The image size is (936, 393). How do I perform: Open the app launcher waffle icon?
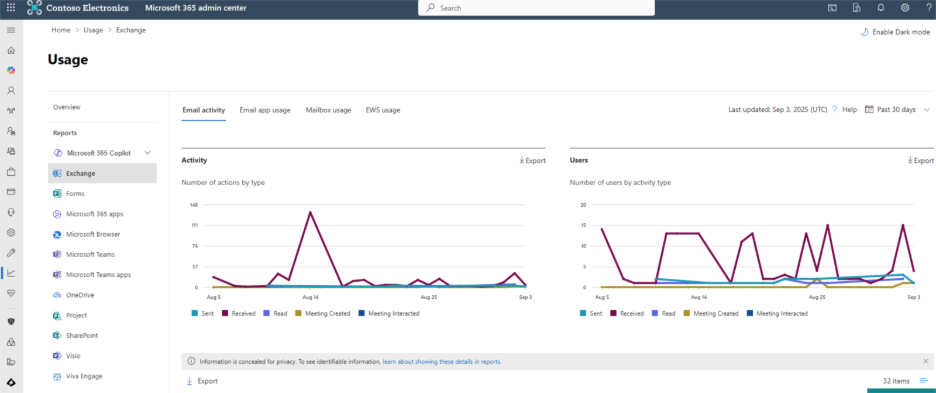coord(11,8)
